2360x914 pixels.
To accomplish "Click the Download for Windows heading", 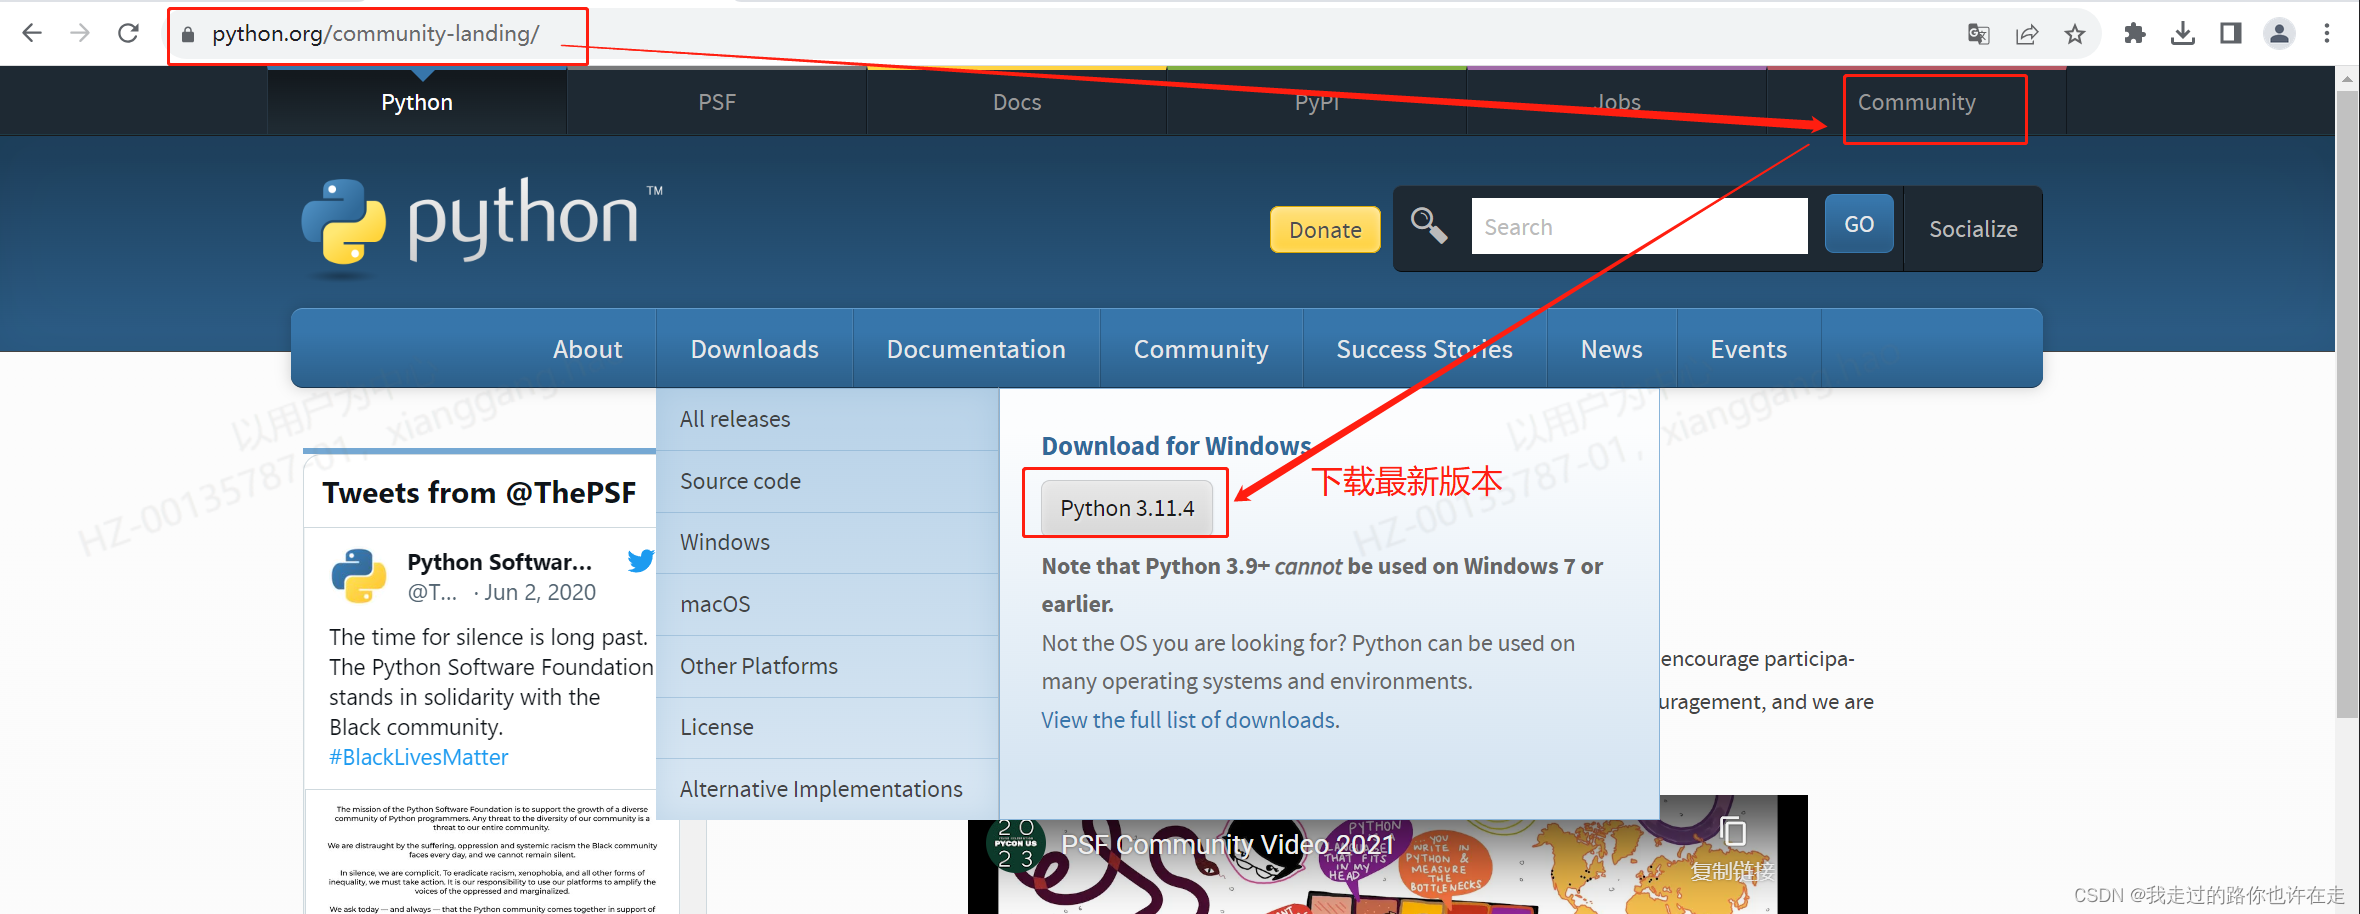I will (1176, 446).
